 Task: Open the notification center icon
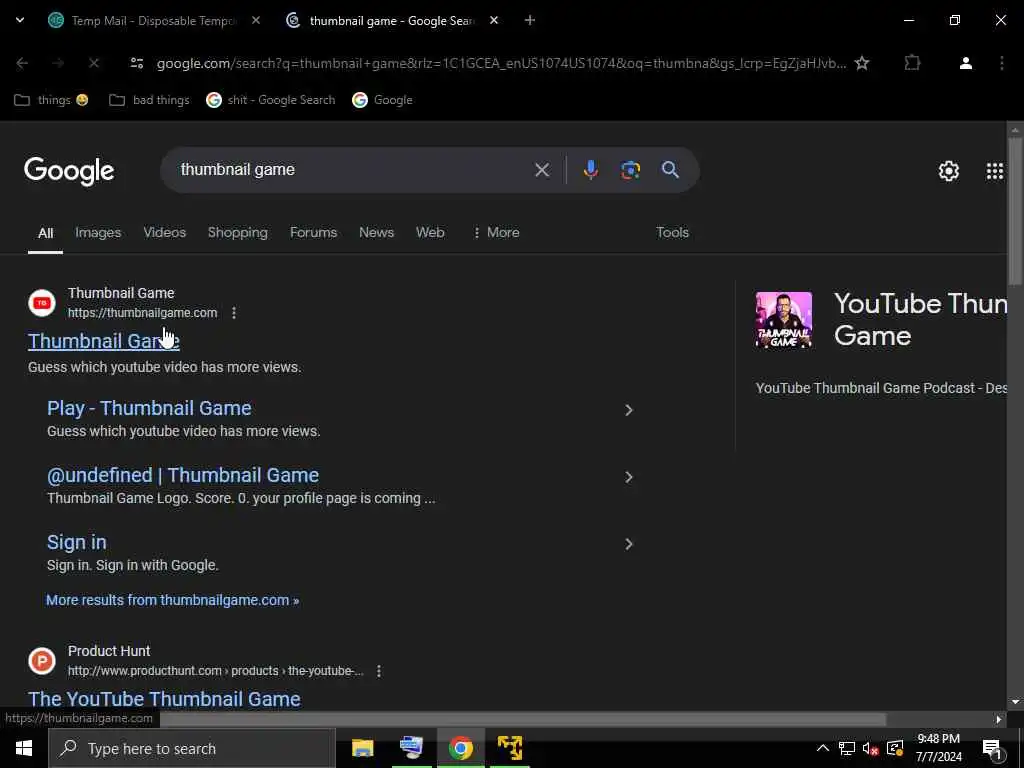pyautogui.click(x=992, y=749)
